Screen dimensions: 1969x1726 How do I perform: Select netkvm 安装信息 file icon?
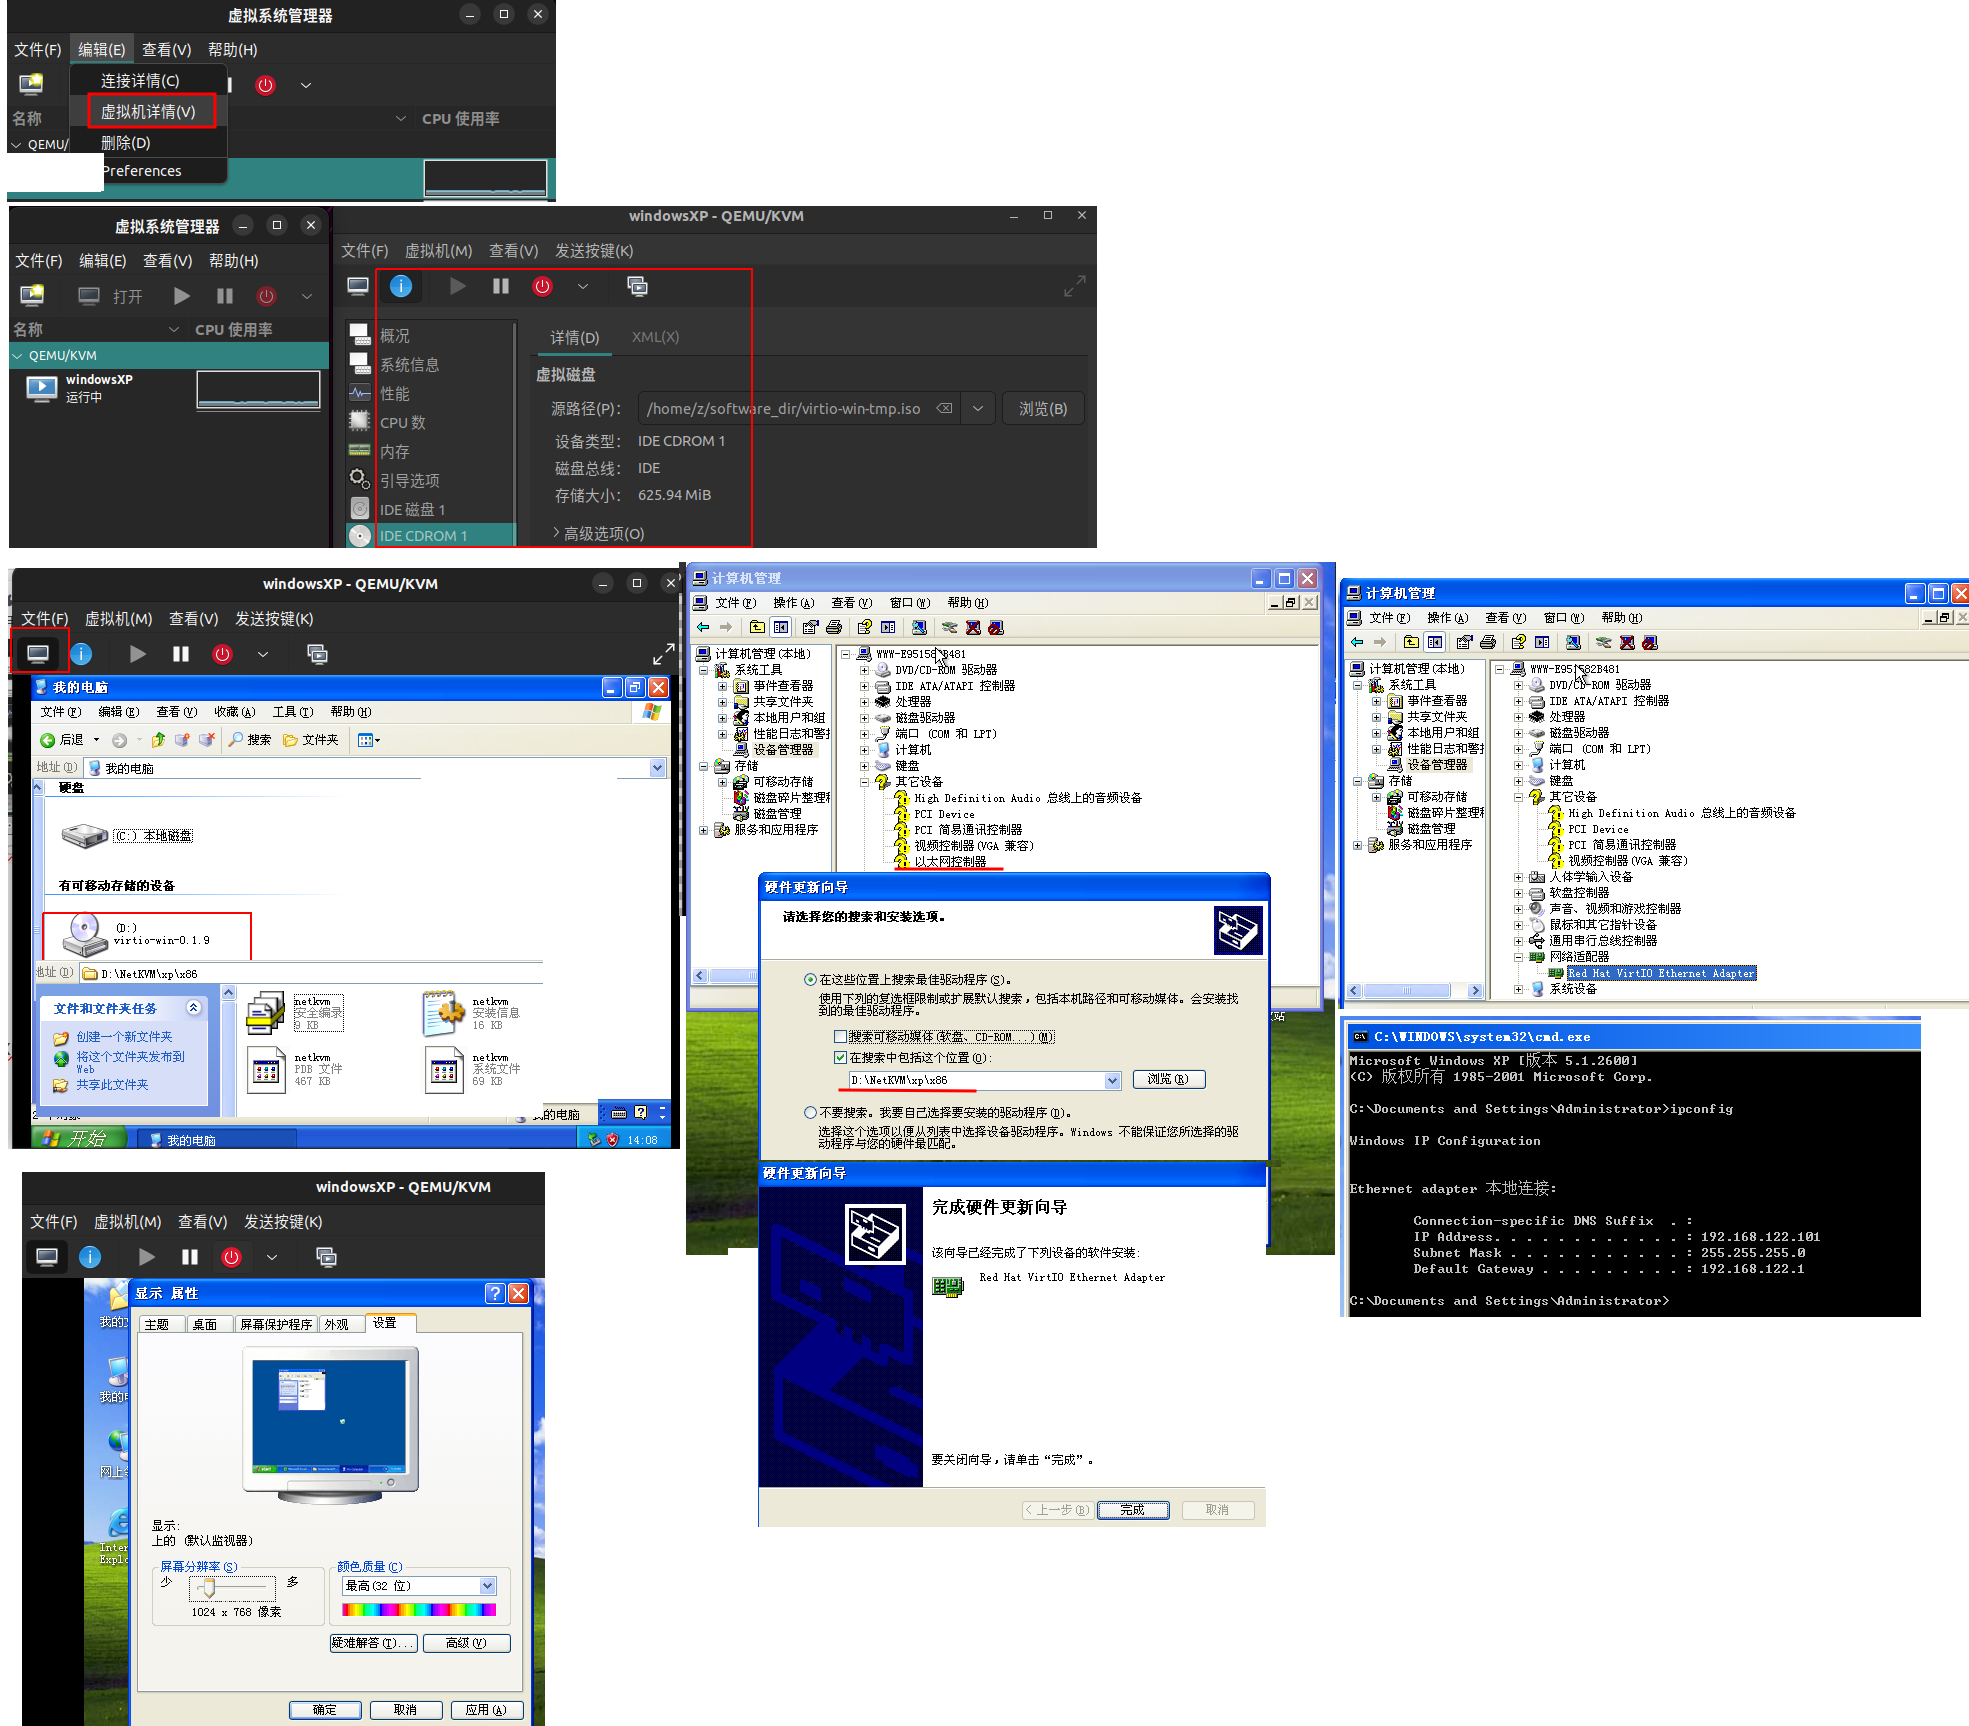444,1013
